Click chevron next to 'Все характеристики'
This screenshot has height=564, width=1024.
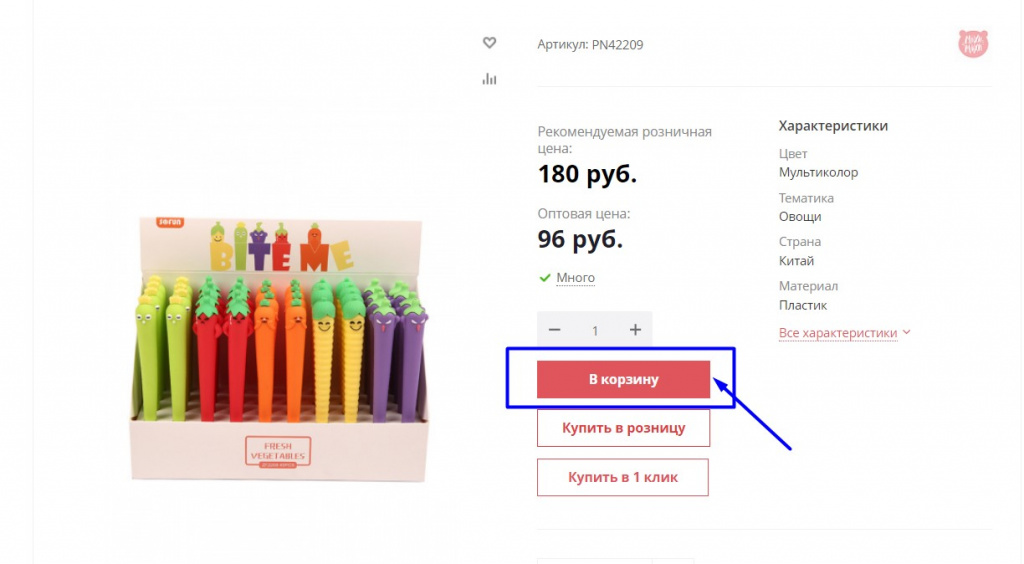click(906, 332)
